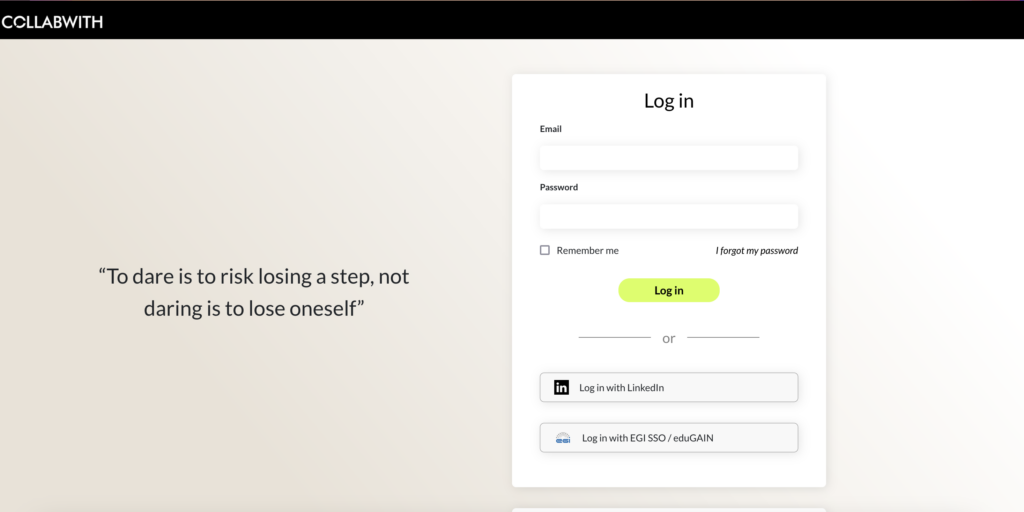The height and width of the screenshot is (512, 1024).
Task: Click the EGI SSO logo icon
Action: (563, 438)
